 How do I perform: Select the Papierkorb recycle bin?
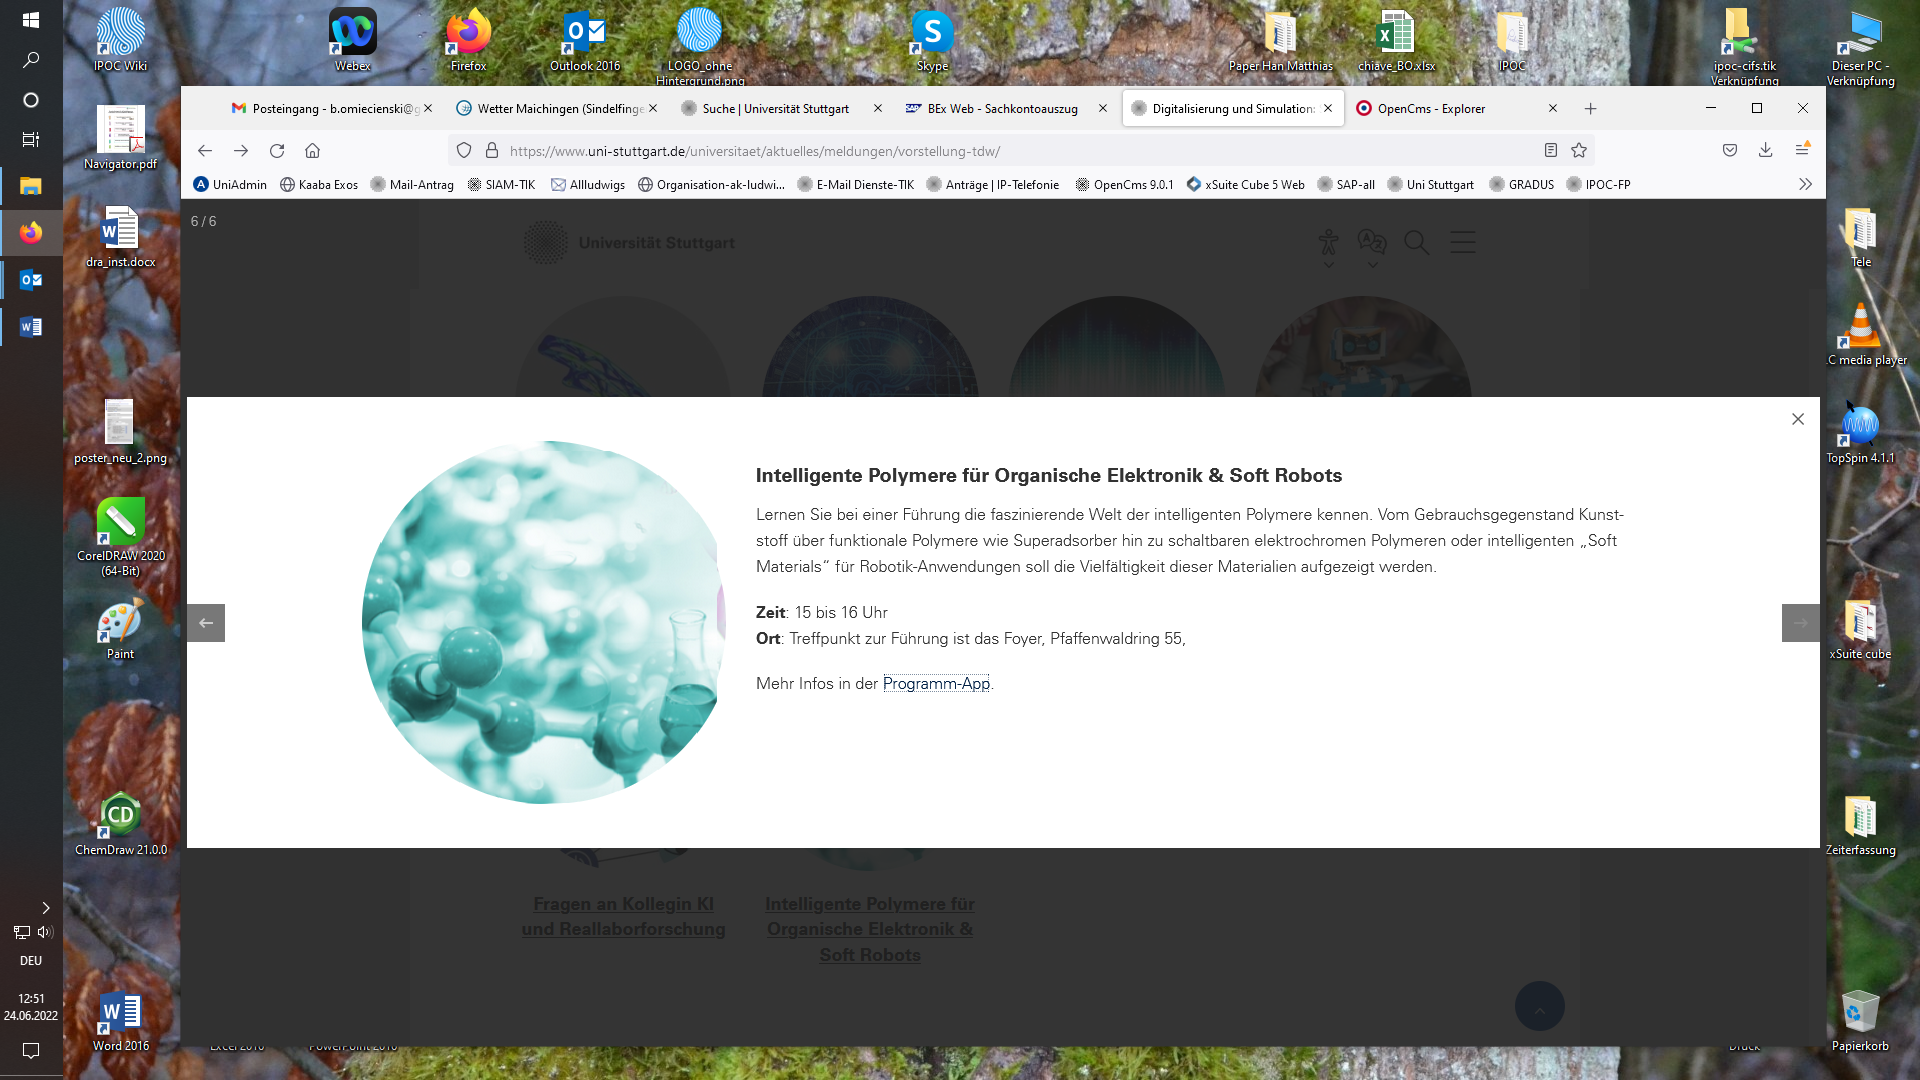1860,1020
